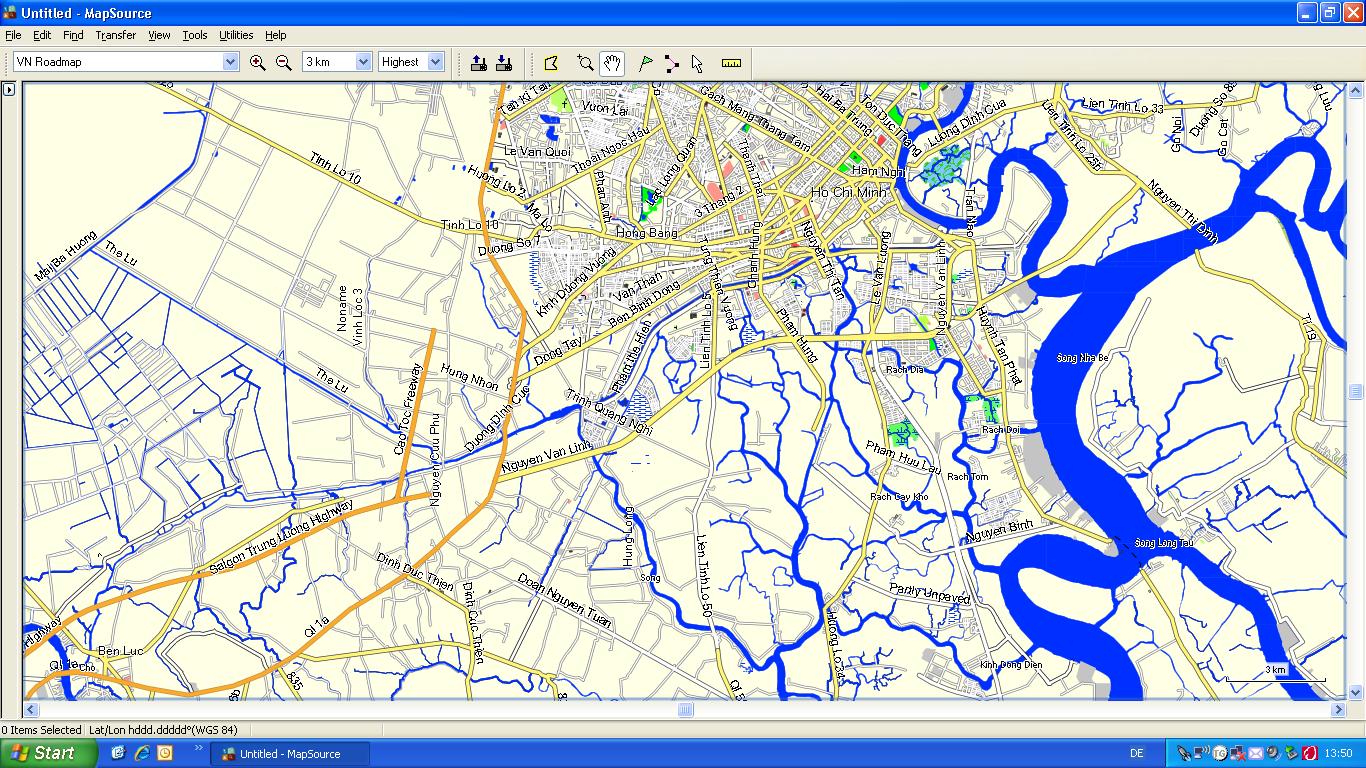Expand the collapsed left panel arrow
Viewport: 1366px width, 768px height.
point(9,89)
